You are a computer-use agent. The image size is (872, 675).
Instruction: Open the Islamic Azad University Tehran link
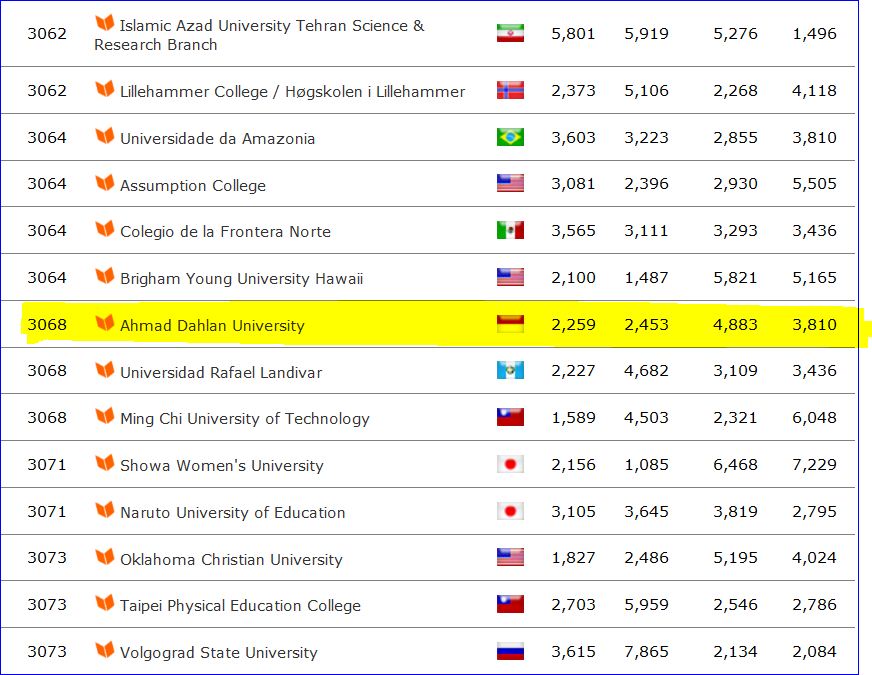259,34
